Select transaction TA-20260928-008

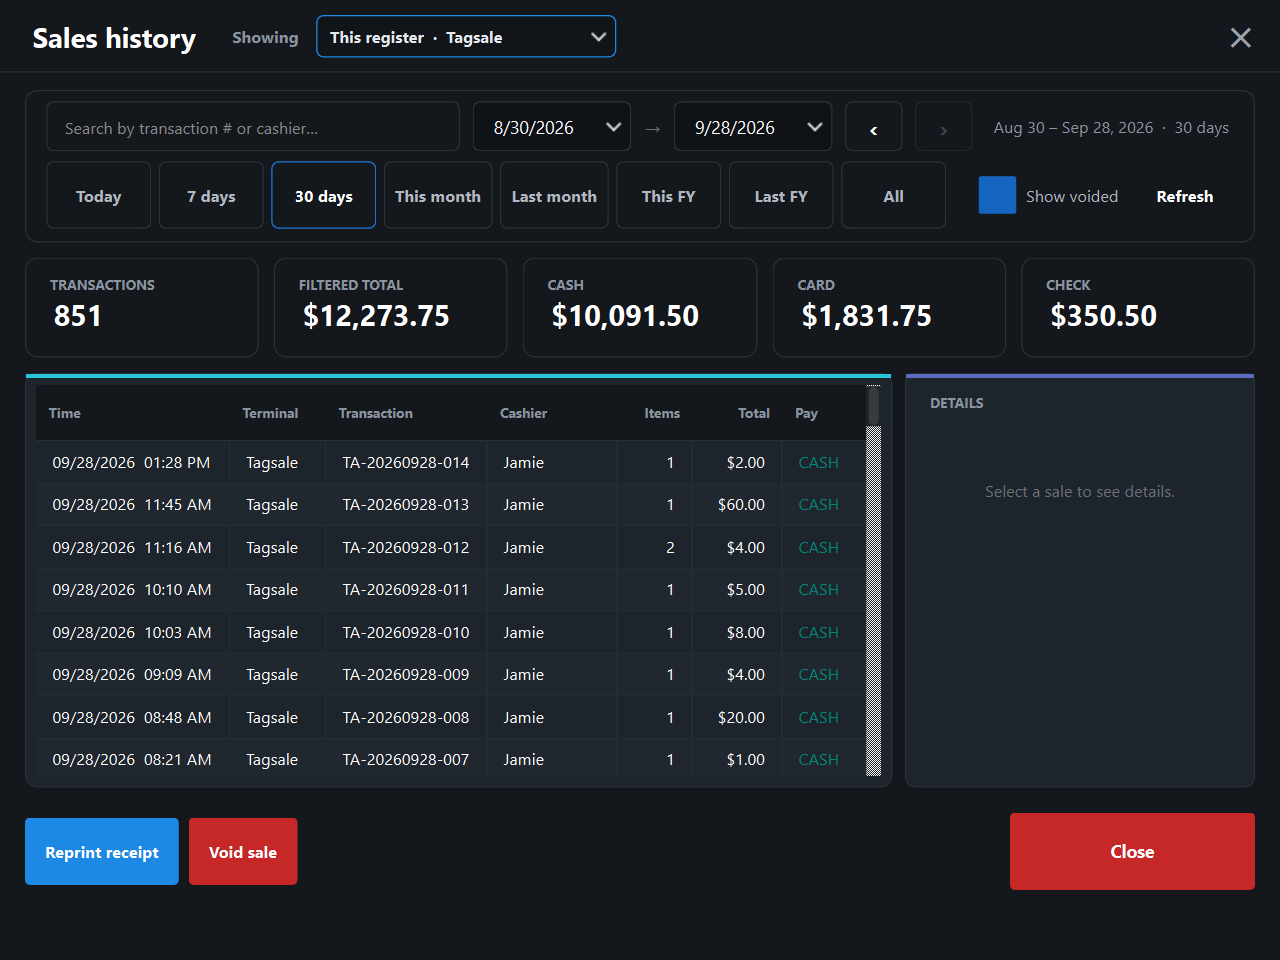[450, 717]
